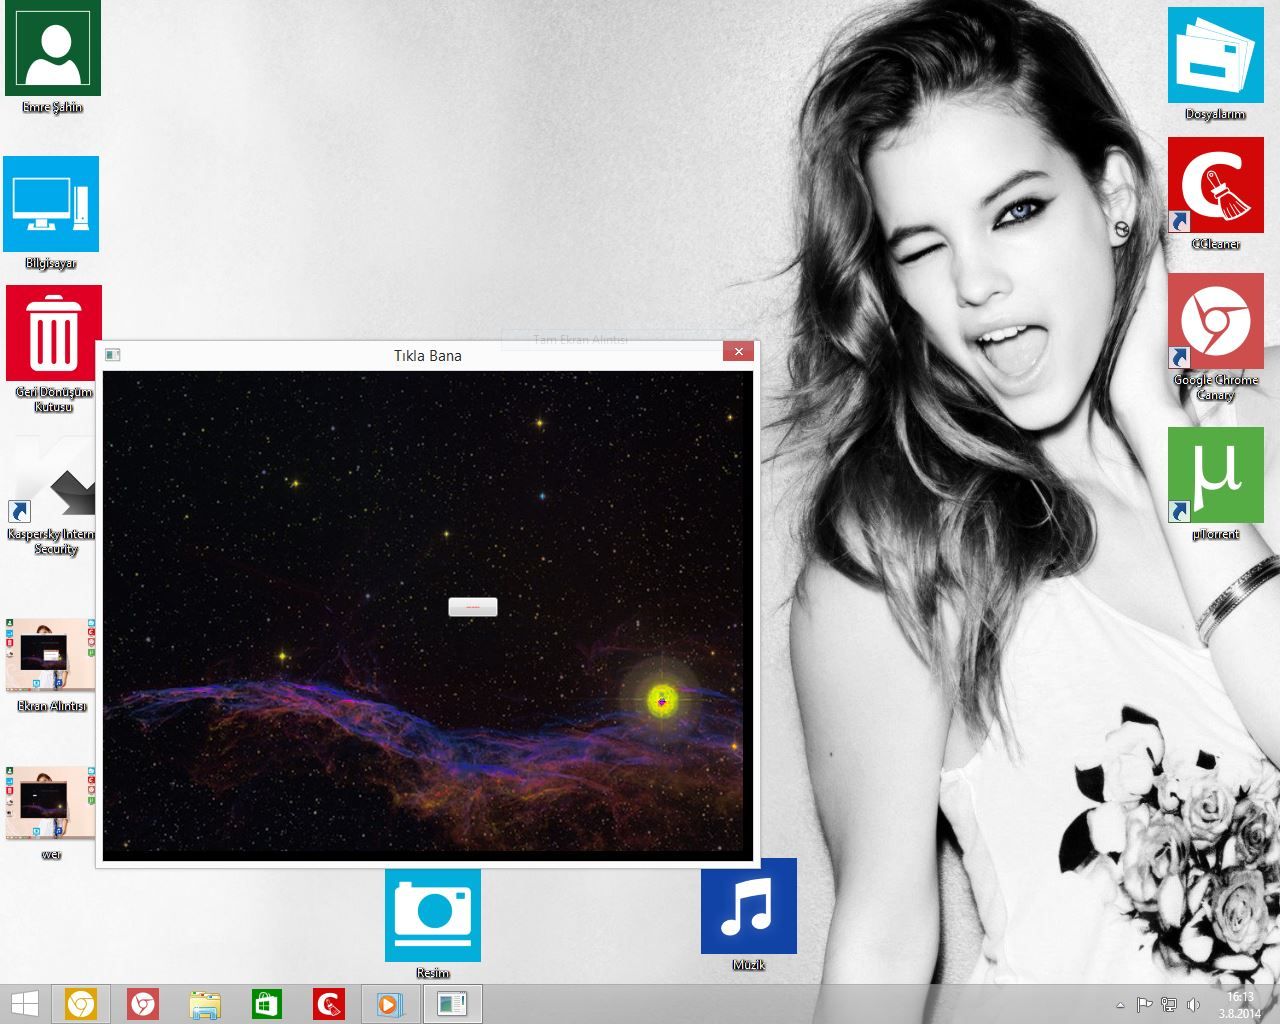Close the Tıkla Bana window
The image size is (1280, 1024).
(x=738, y=351)
